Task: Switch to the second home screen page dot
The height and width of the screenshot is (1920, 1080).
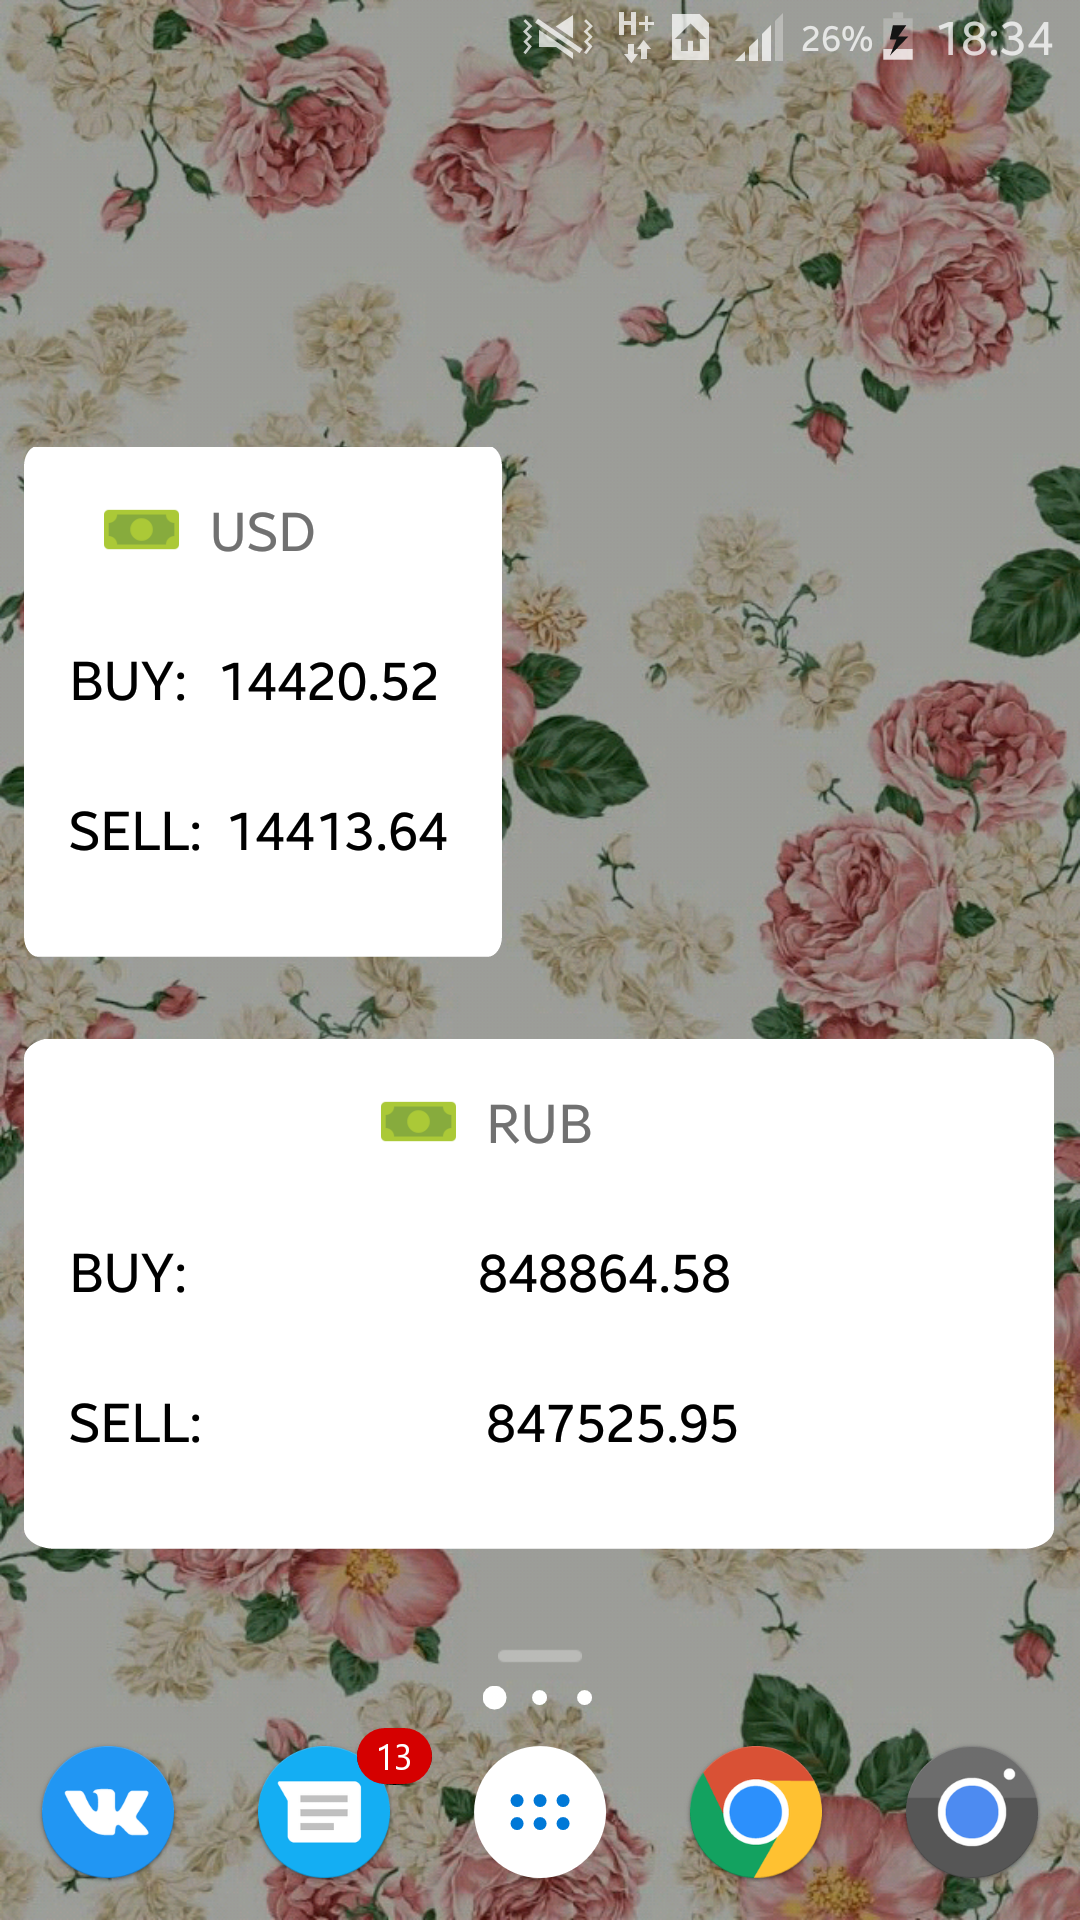Action: [x=540, y=1697]
